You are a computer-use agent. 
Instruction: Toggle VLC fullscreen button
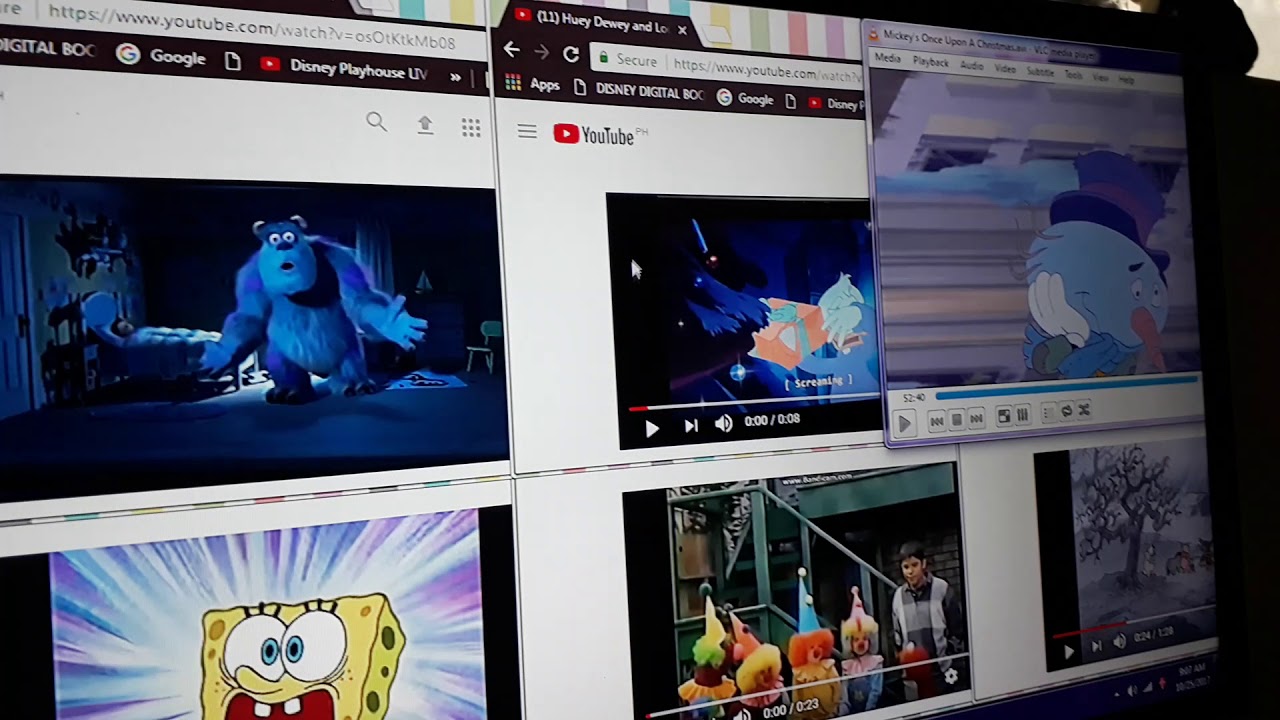[x=1004, y=416]
